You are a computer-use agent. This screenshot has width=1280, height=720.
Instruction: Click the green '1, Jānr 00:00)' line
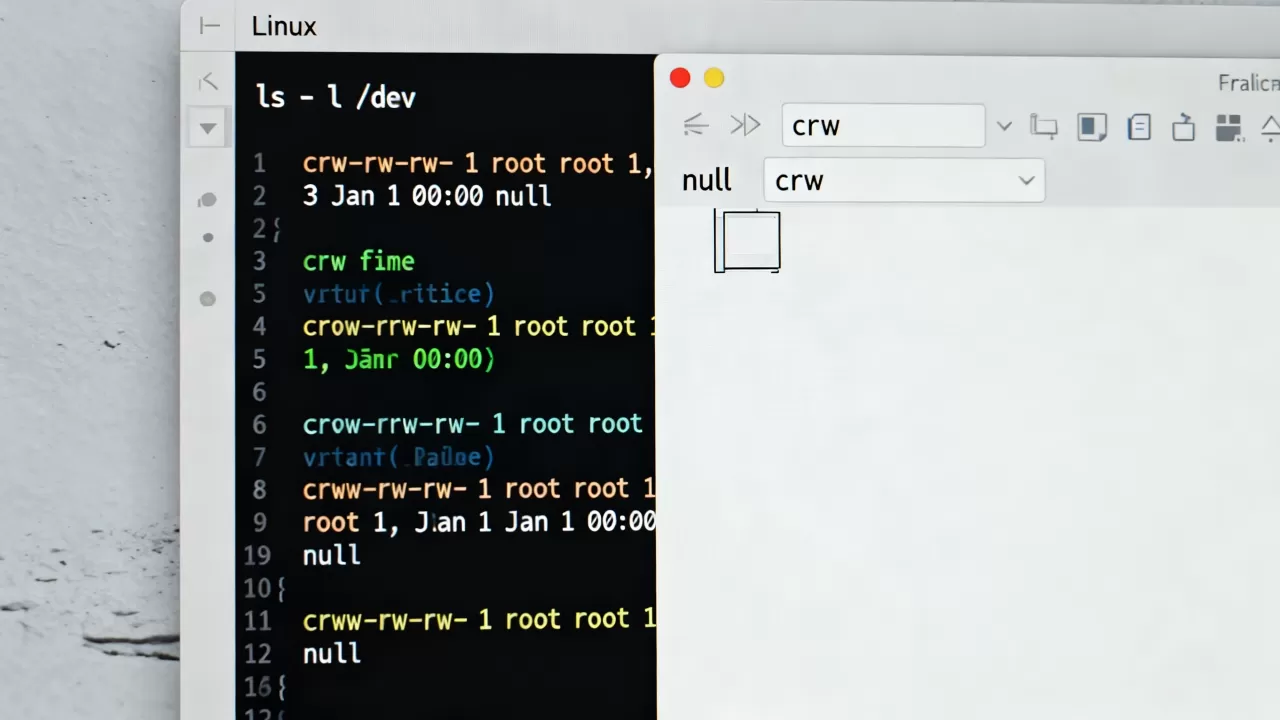(x=398, y=360)
